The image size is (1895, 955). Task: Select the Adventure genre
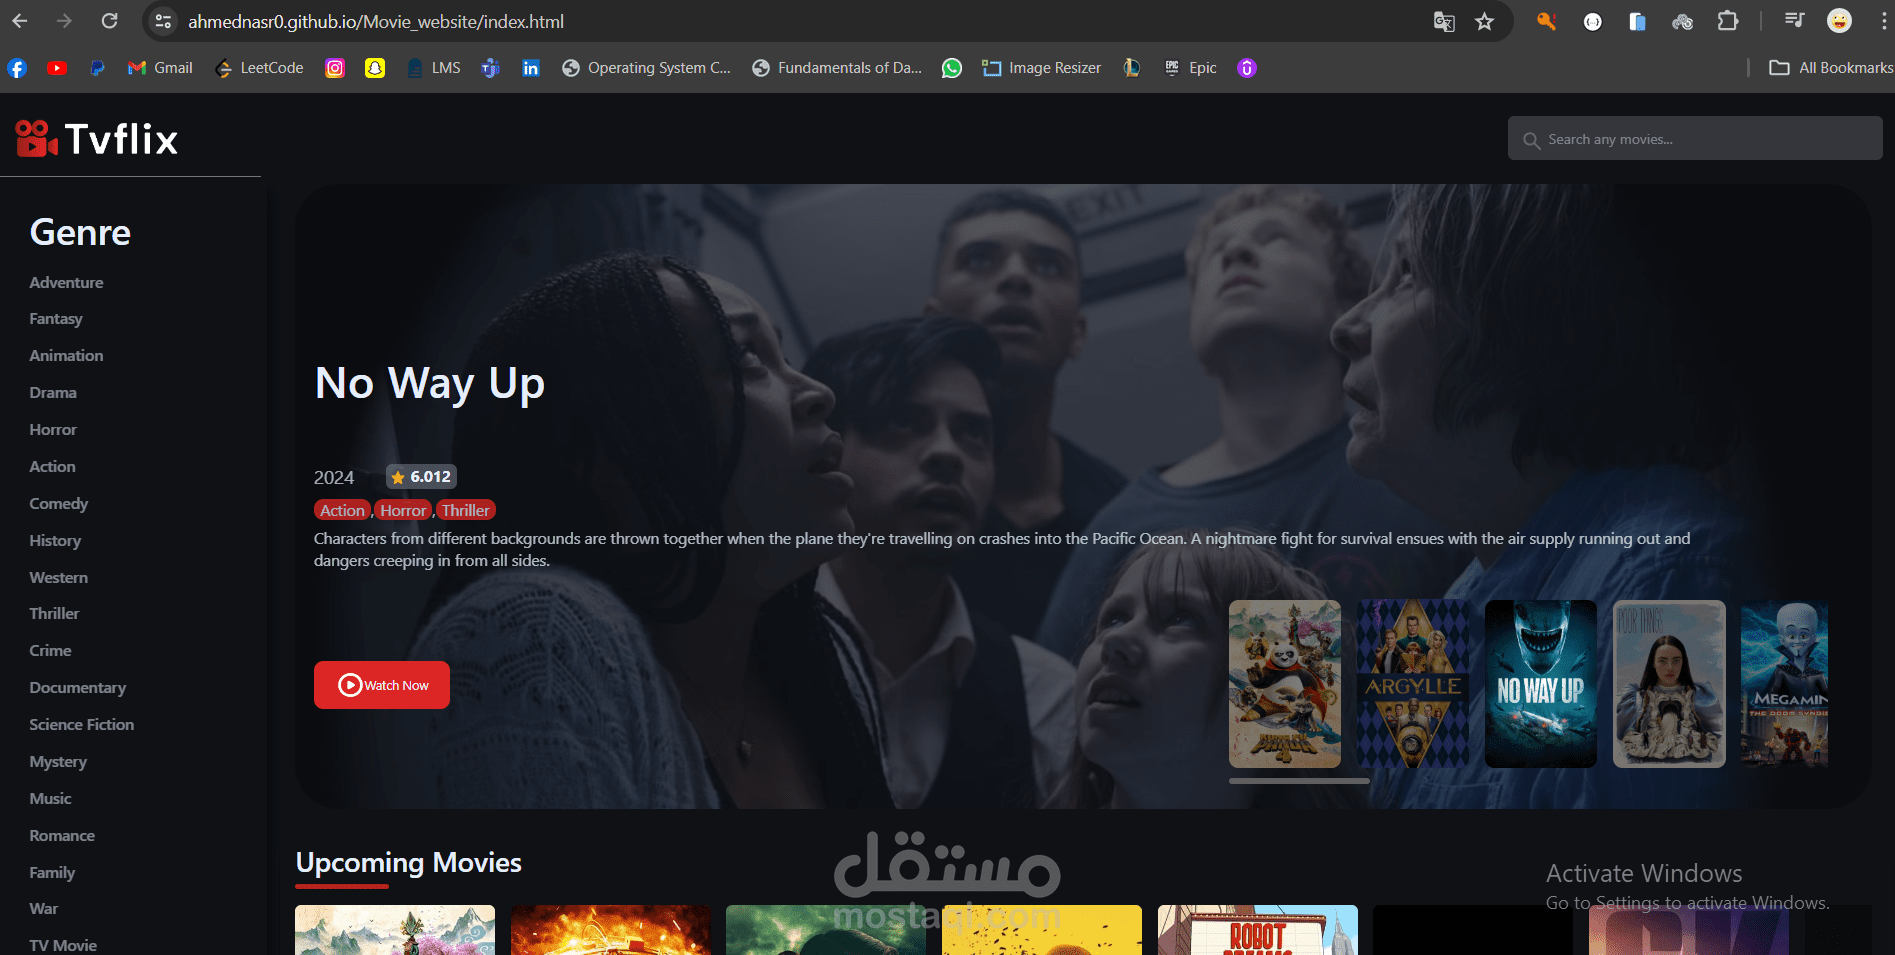[66, 283]
